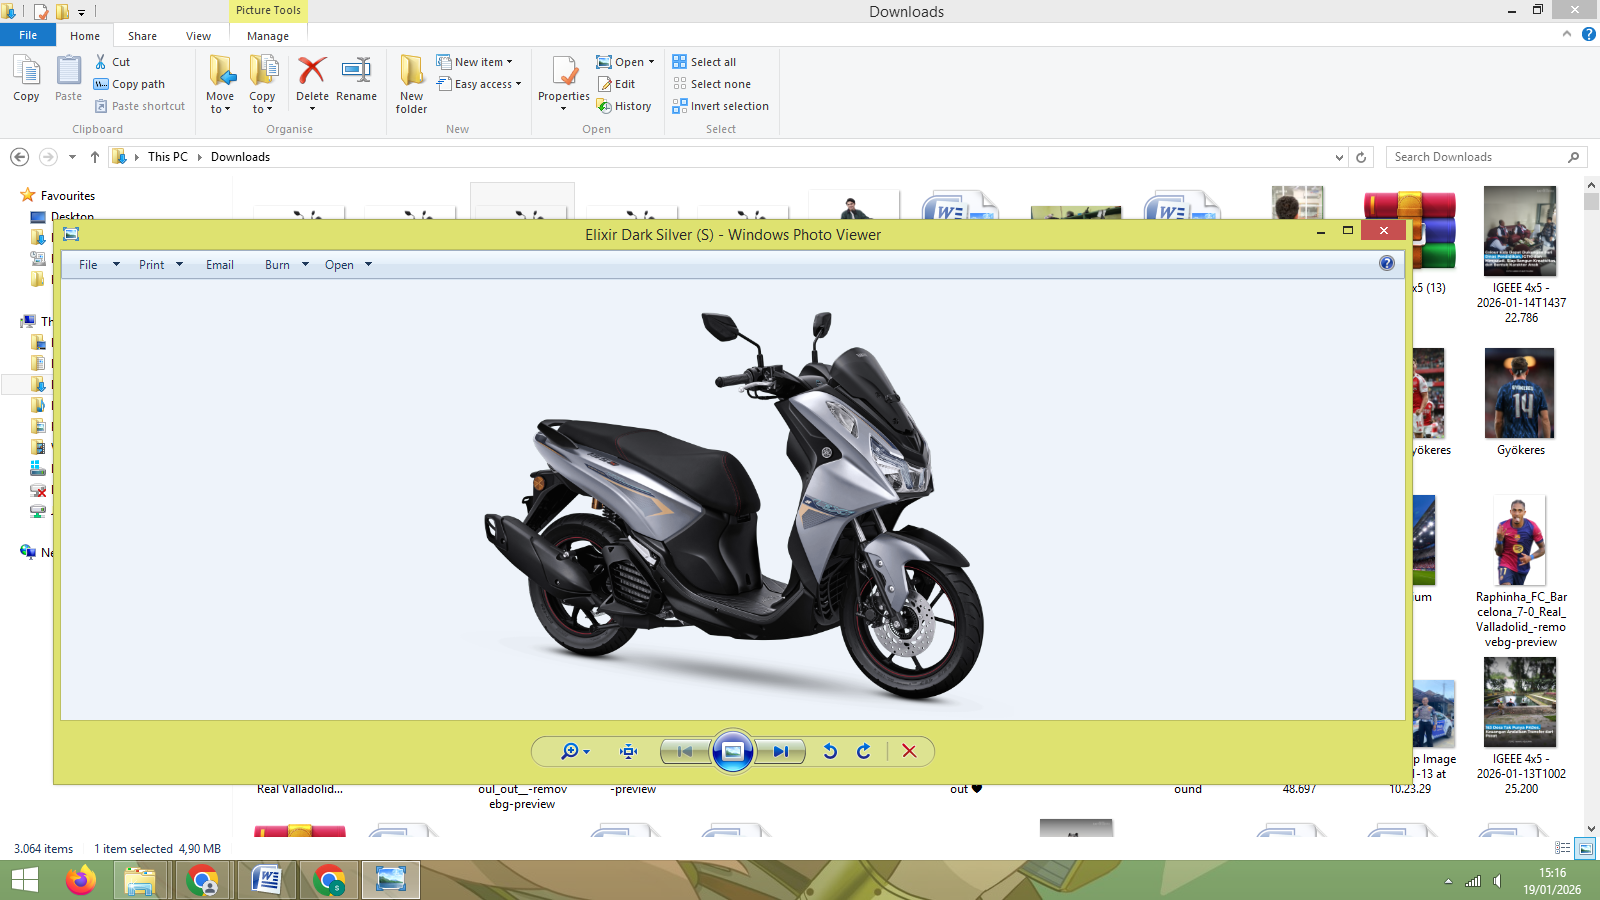
Task: Select the IGEEE 4x5 - 2026-01-14T1437 thumbnail
Action: point(1520,231)
